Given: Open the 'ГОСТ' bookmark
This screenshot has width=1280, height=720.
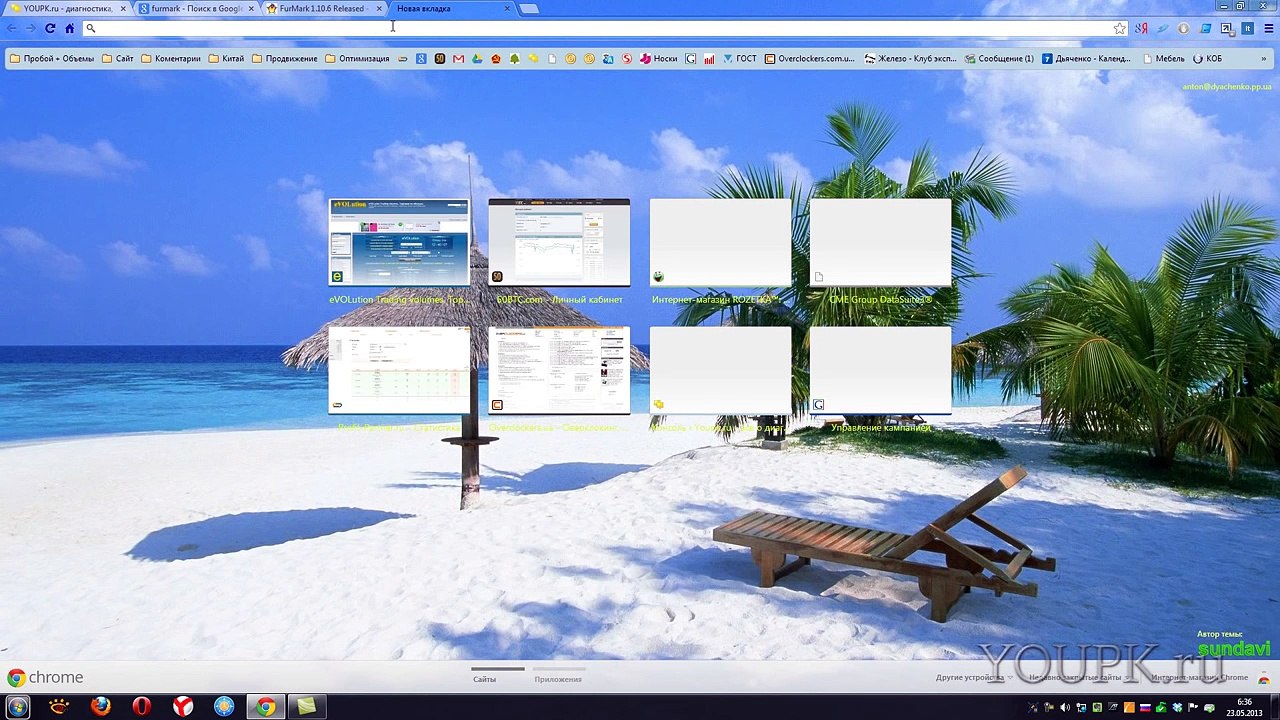Looking at the screenshot, I should coord(739,59).
